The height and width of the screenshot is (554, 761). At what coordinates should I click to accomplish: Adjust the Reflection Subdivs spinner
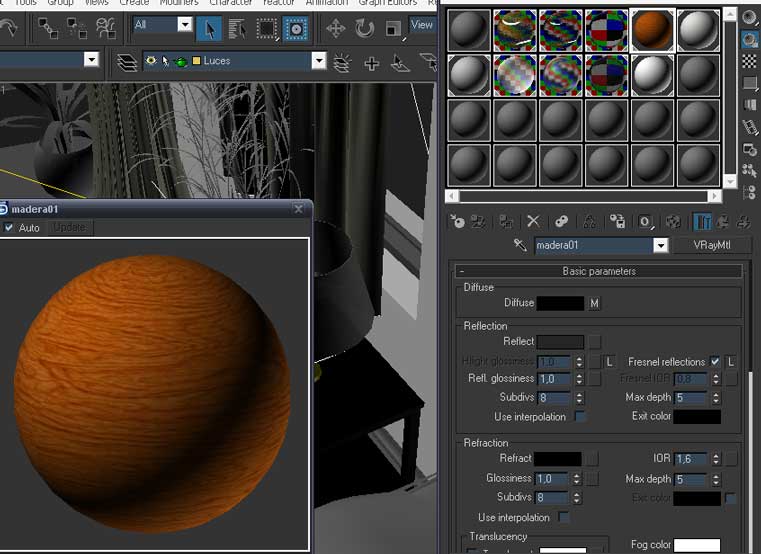coord(579,398)
